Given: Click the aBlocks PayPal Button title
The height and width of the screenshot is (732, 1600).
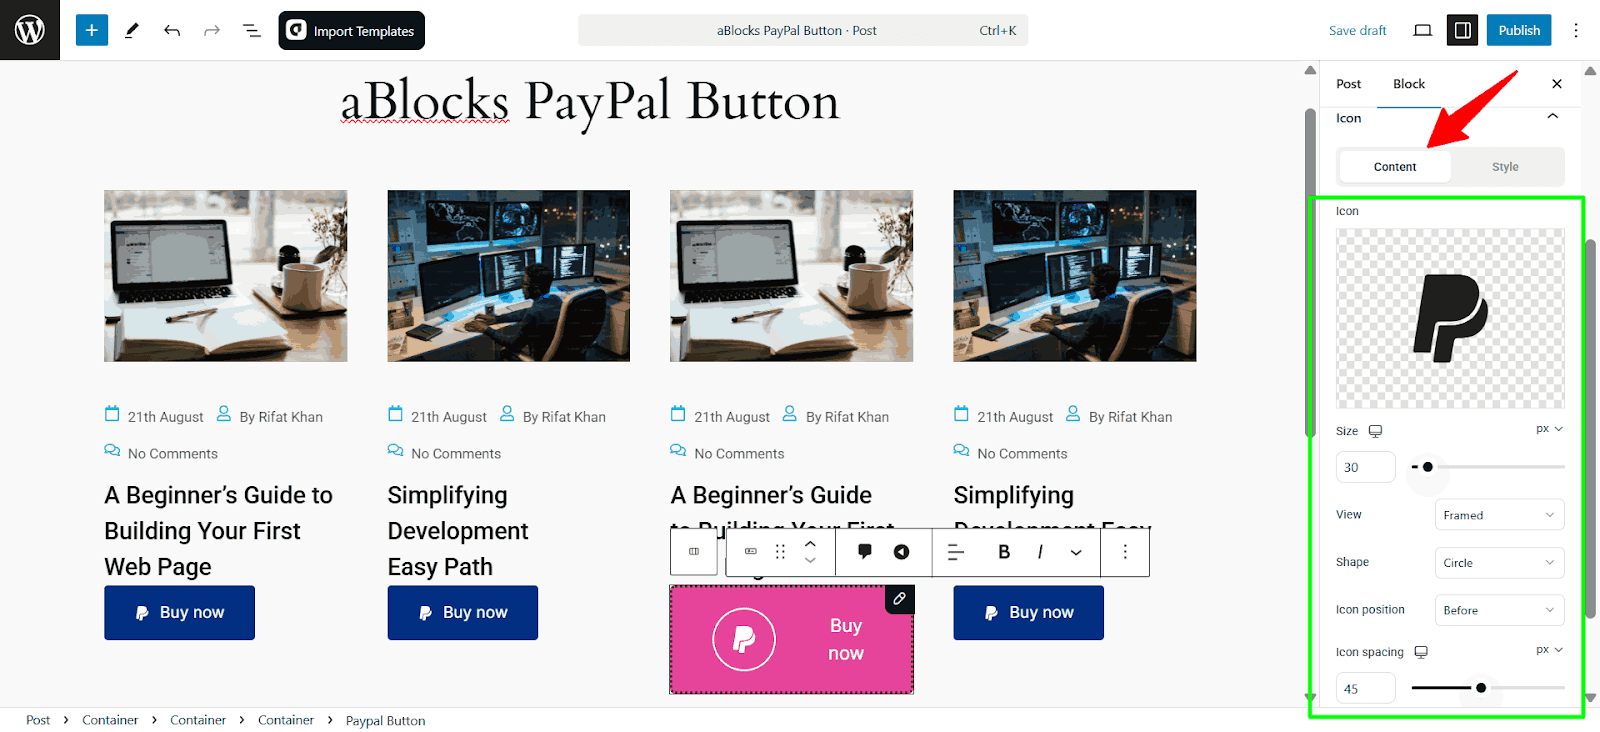Looking at the screenshot, I should click(x=590, y=102).
